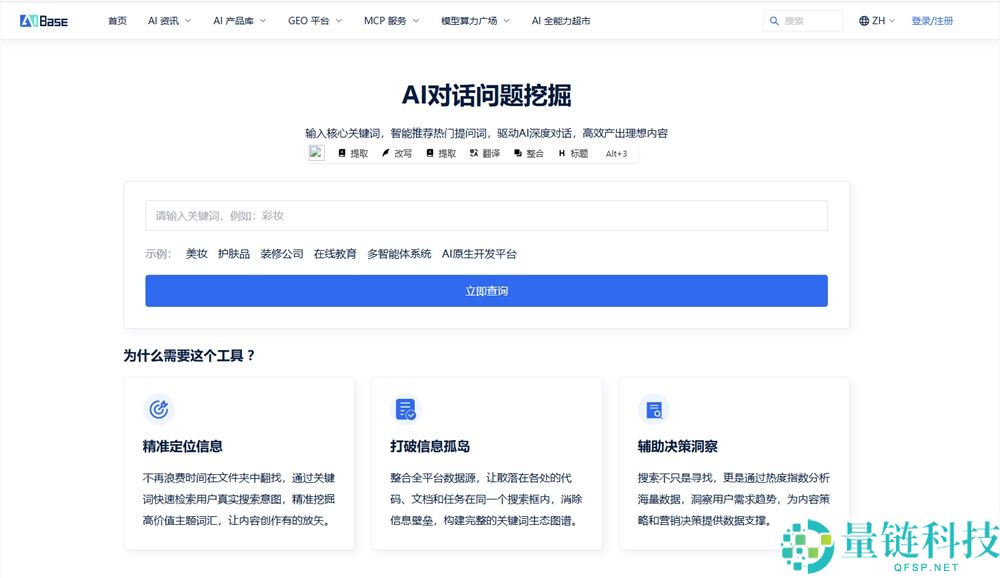Expand the AI 资讯 dropdown menu
Screen dimensions: 1000x578
(x=170, y=21)
